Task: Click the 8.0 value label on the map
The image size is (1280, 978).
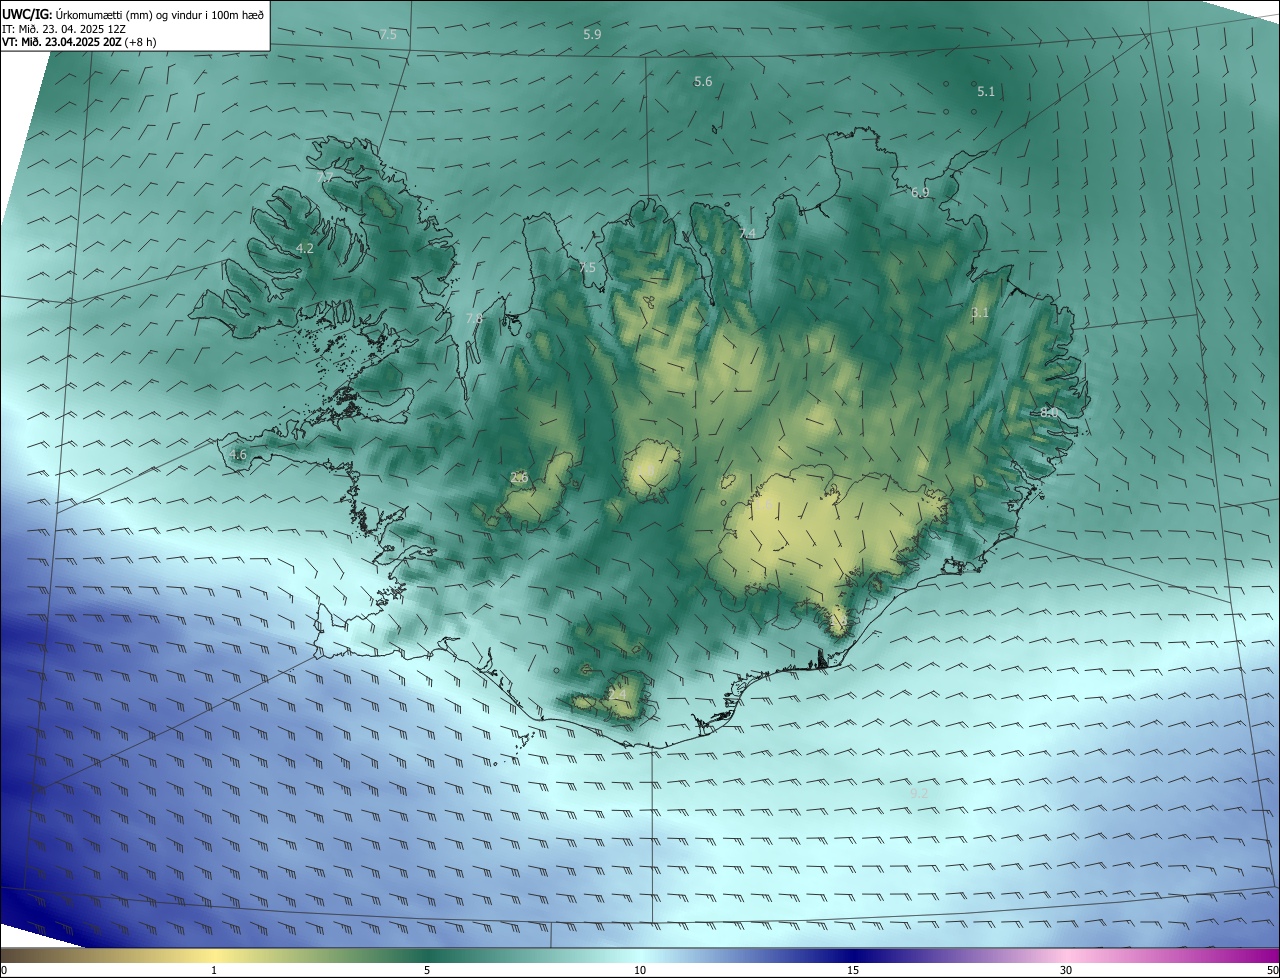Action: (x=1049, y=411)
